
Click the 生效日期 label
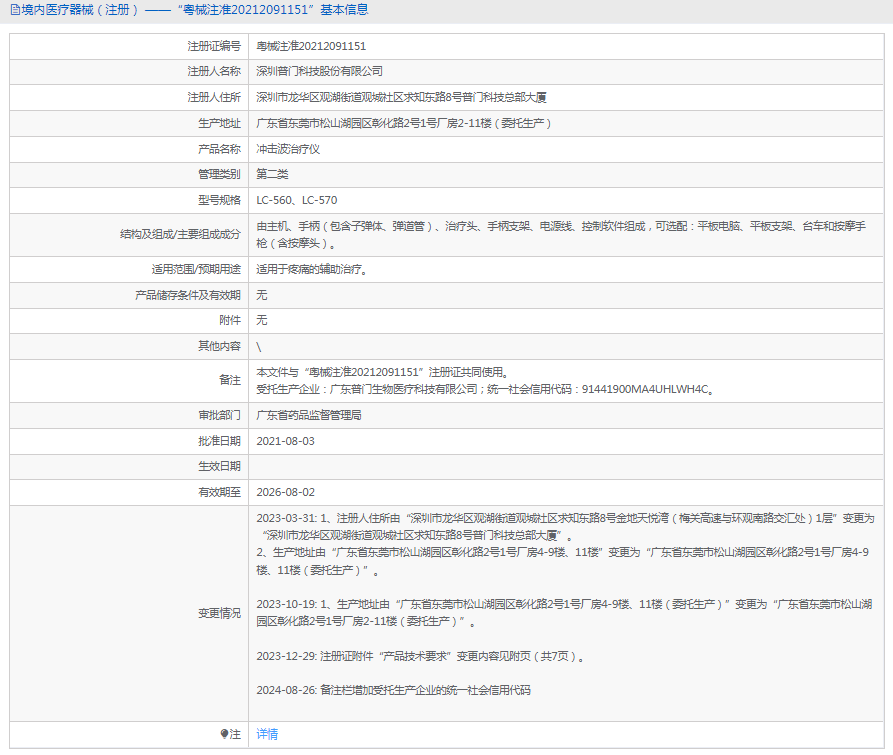click(x=219, y=466)
